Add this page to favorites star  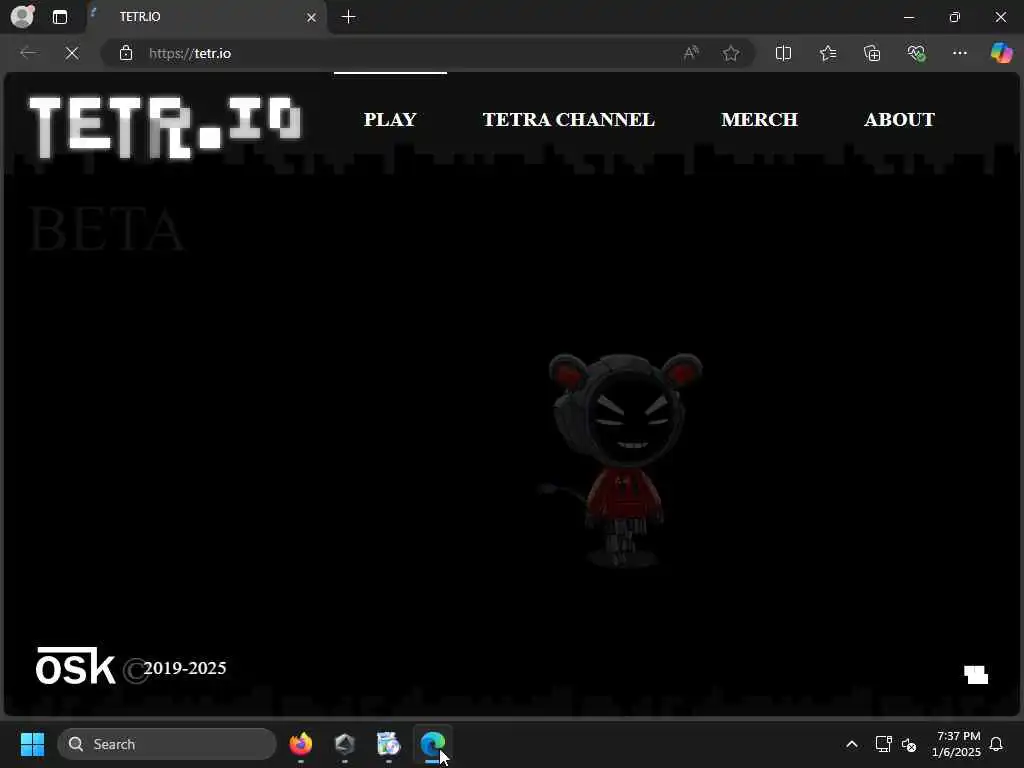click(x=731, y=53)
